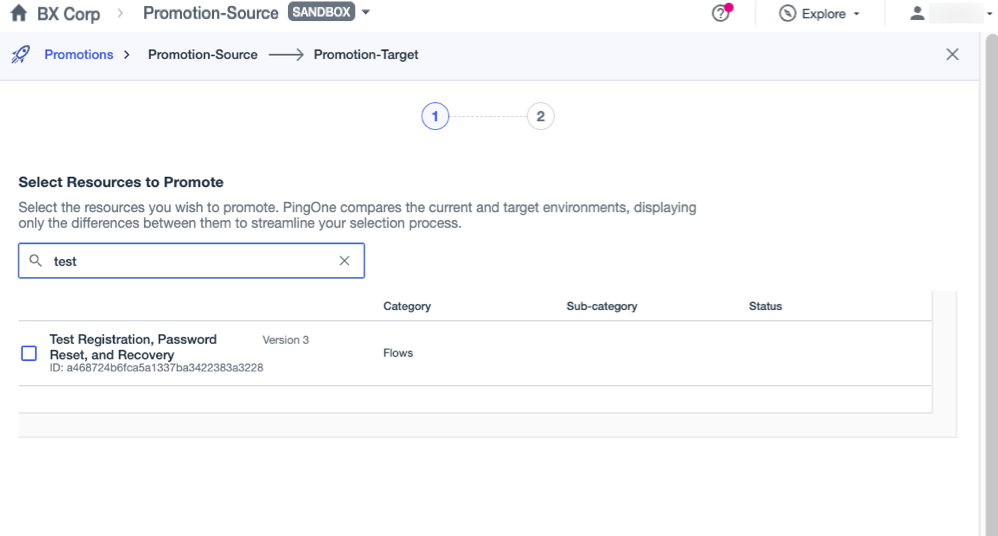Go to the home icon
This screenshot has width=998, height=536.
[x=19, y=13]
